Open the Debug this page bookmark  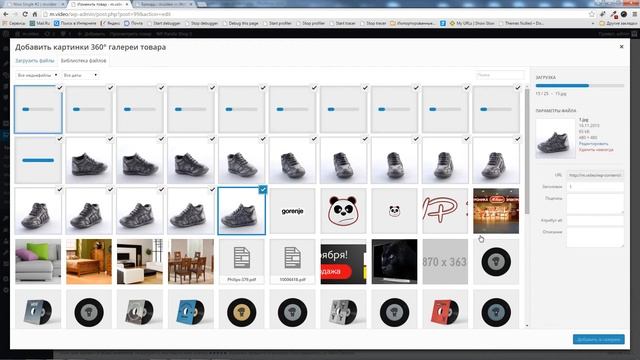pos(240,23)
